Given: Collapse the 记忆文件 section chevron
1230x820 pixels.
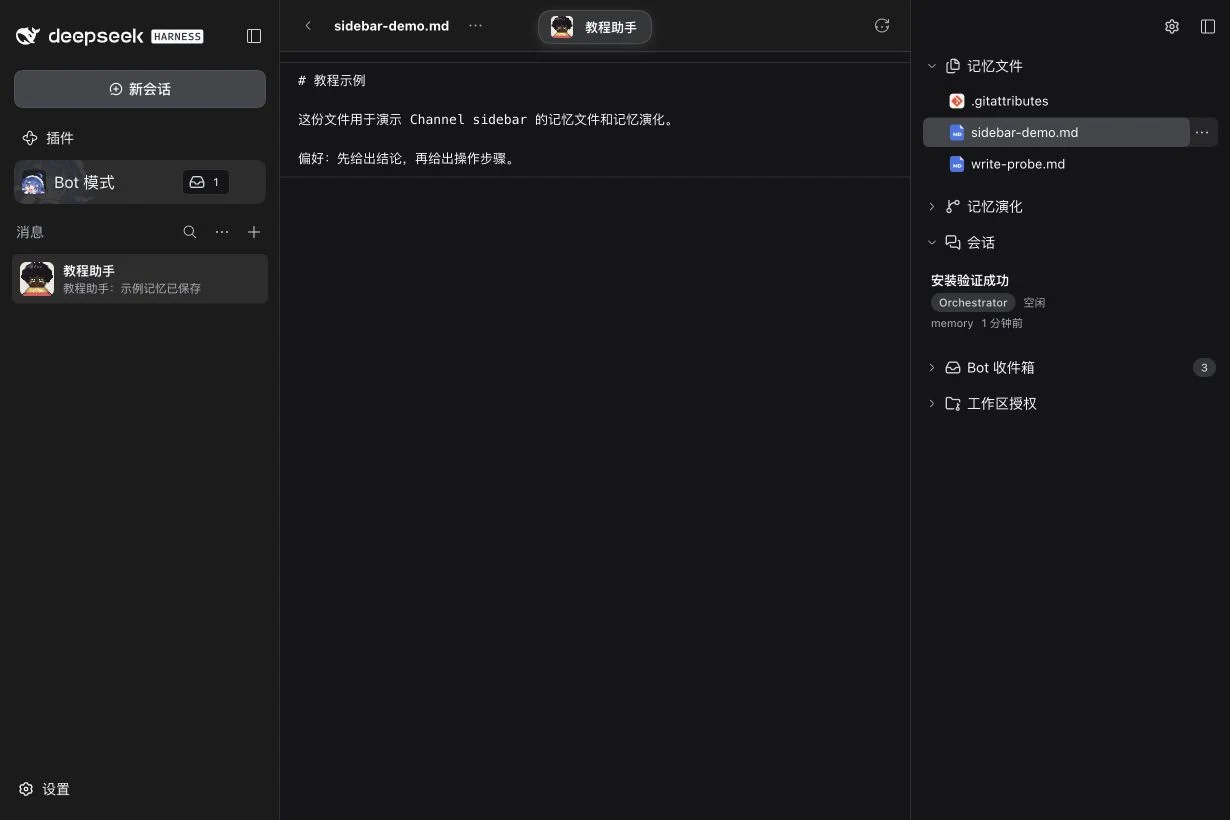Looking at the screenshot, I should [932, 66].
